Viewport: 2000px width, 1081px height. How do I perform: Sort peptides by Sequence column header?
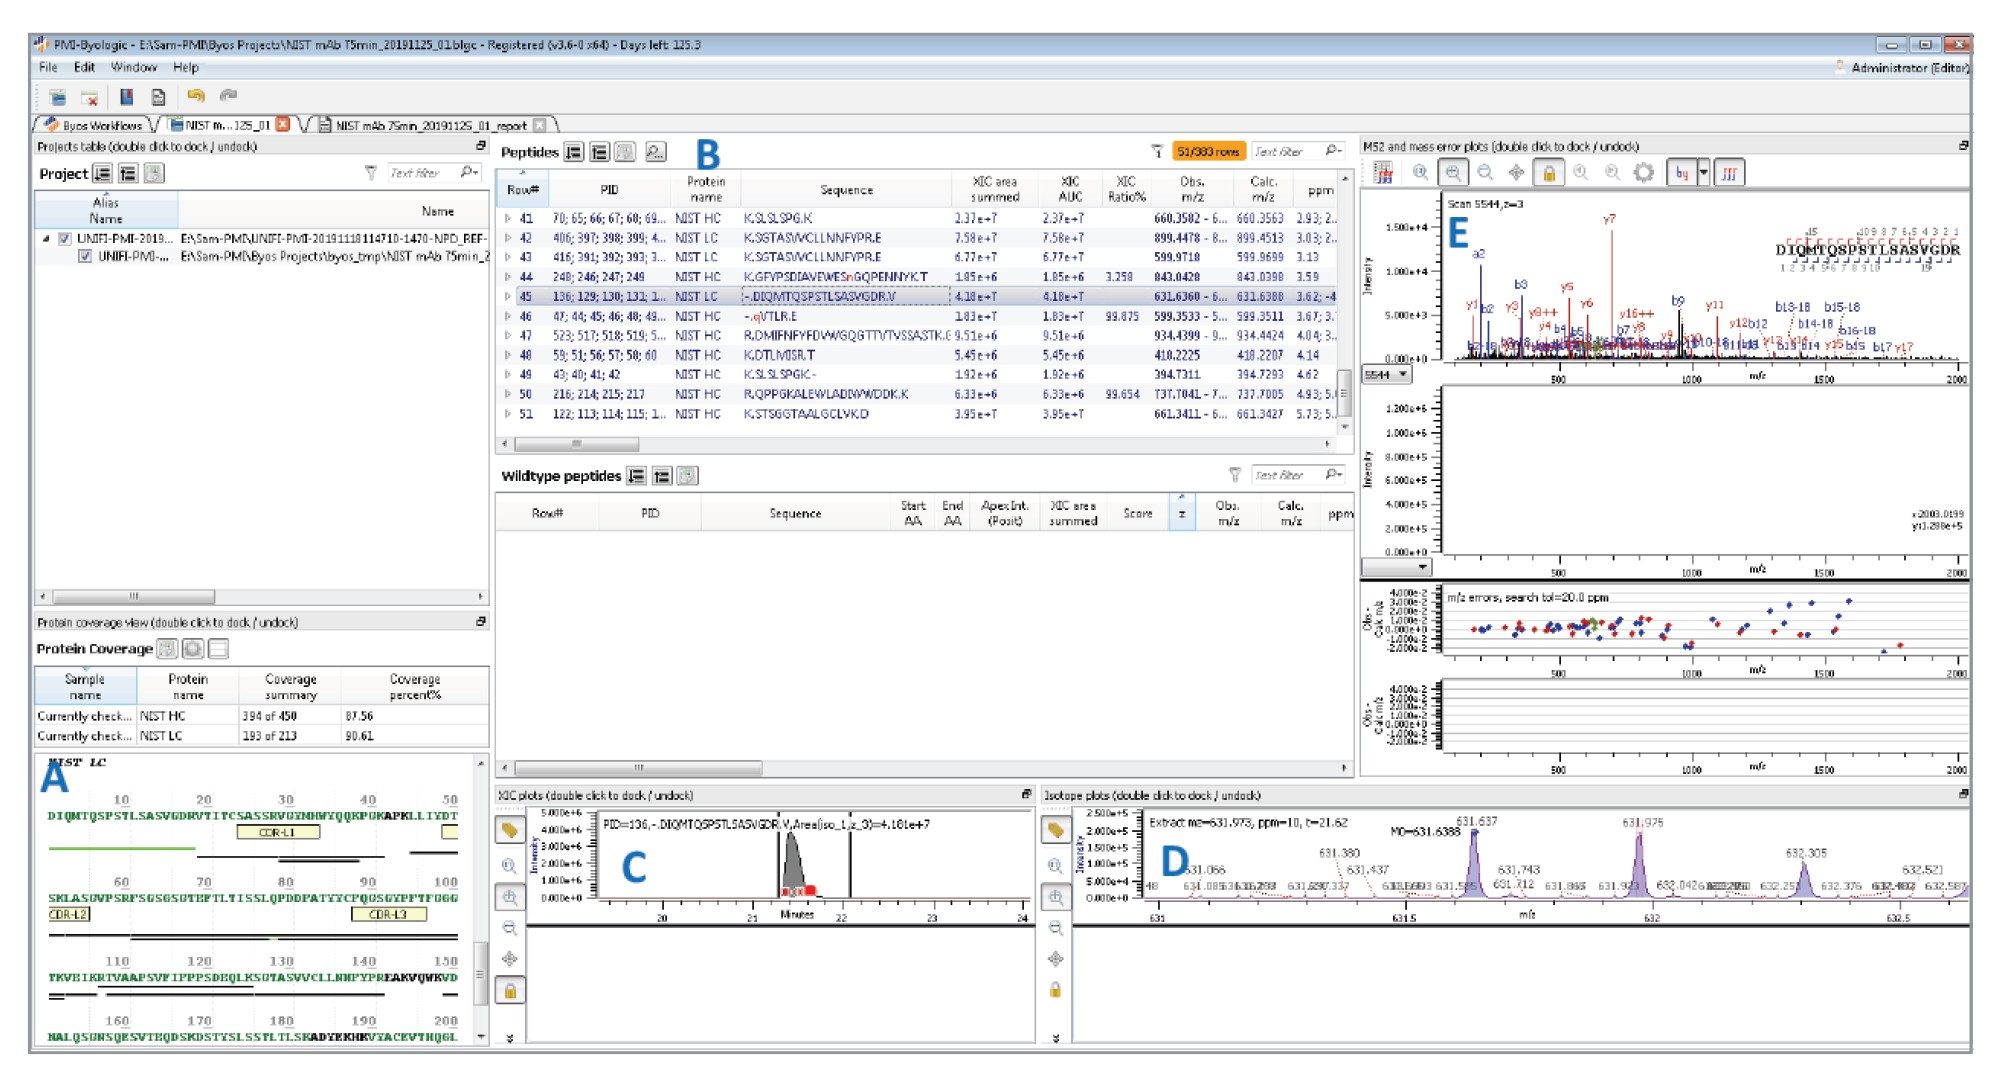click(x=846, y=189)
